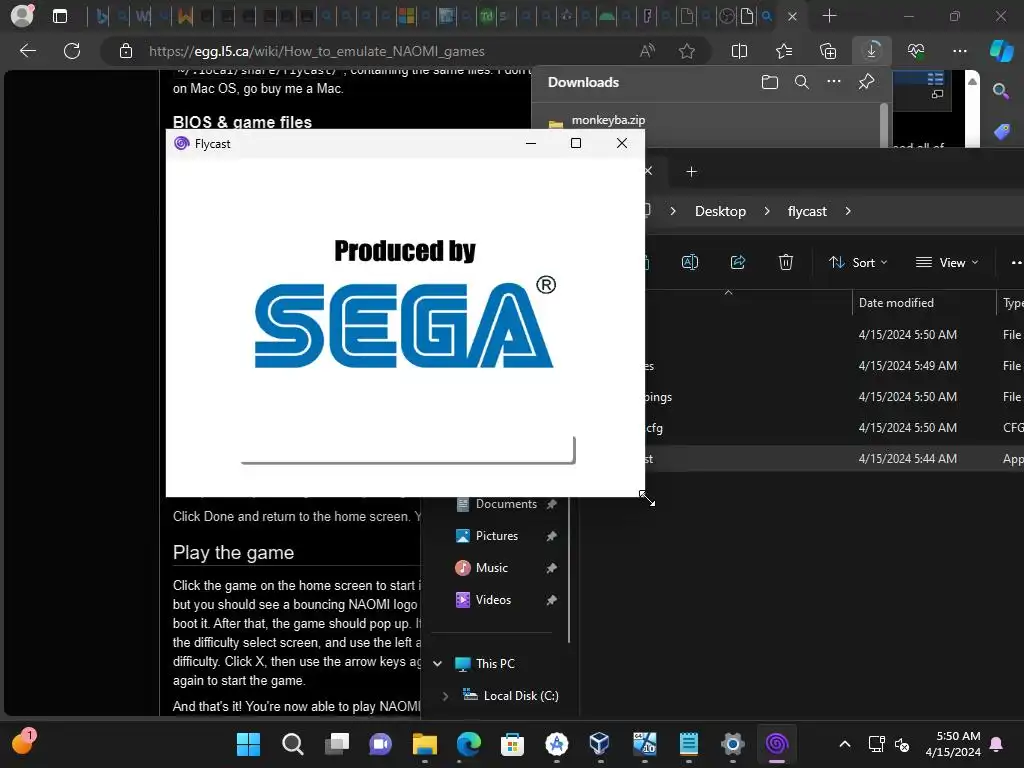Switch to Flycast taskbar icon
Screen dimensions: 1024x768
(x=776, y=744)
